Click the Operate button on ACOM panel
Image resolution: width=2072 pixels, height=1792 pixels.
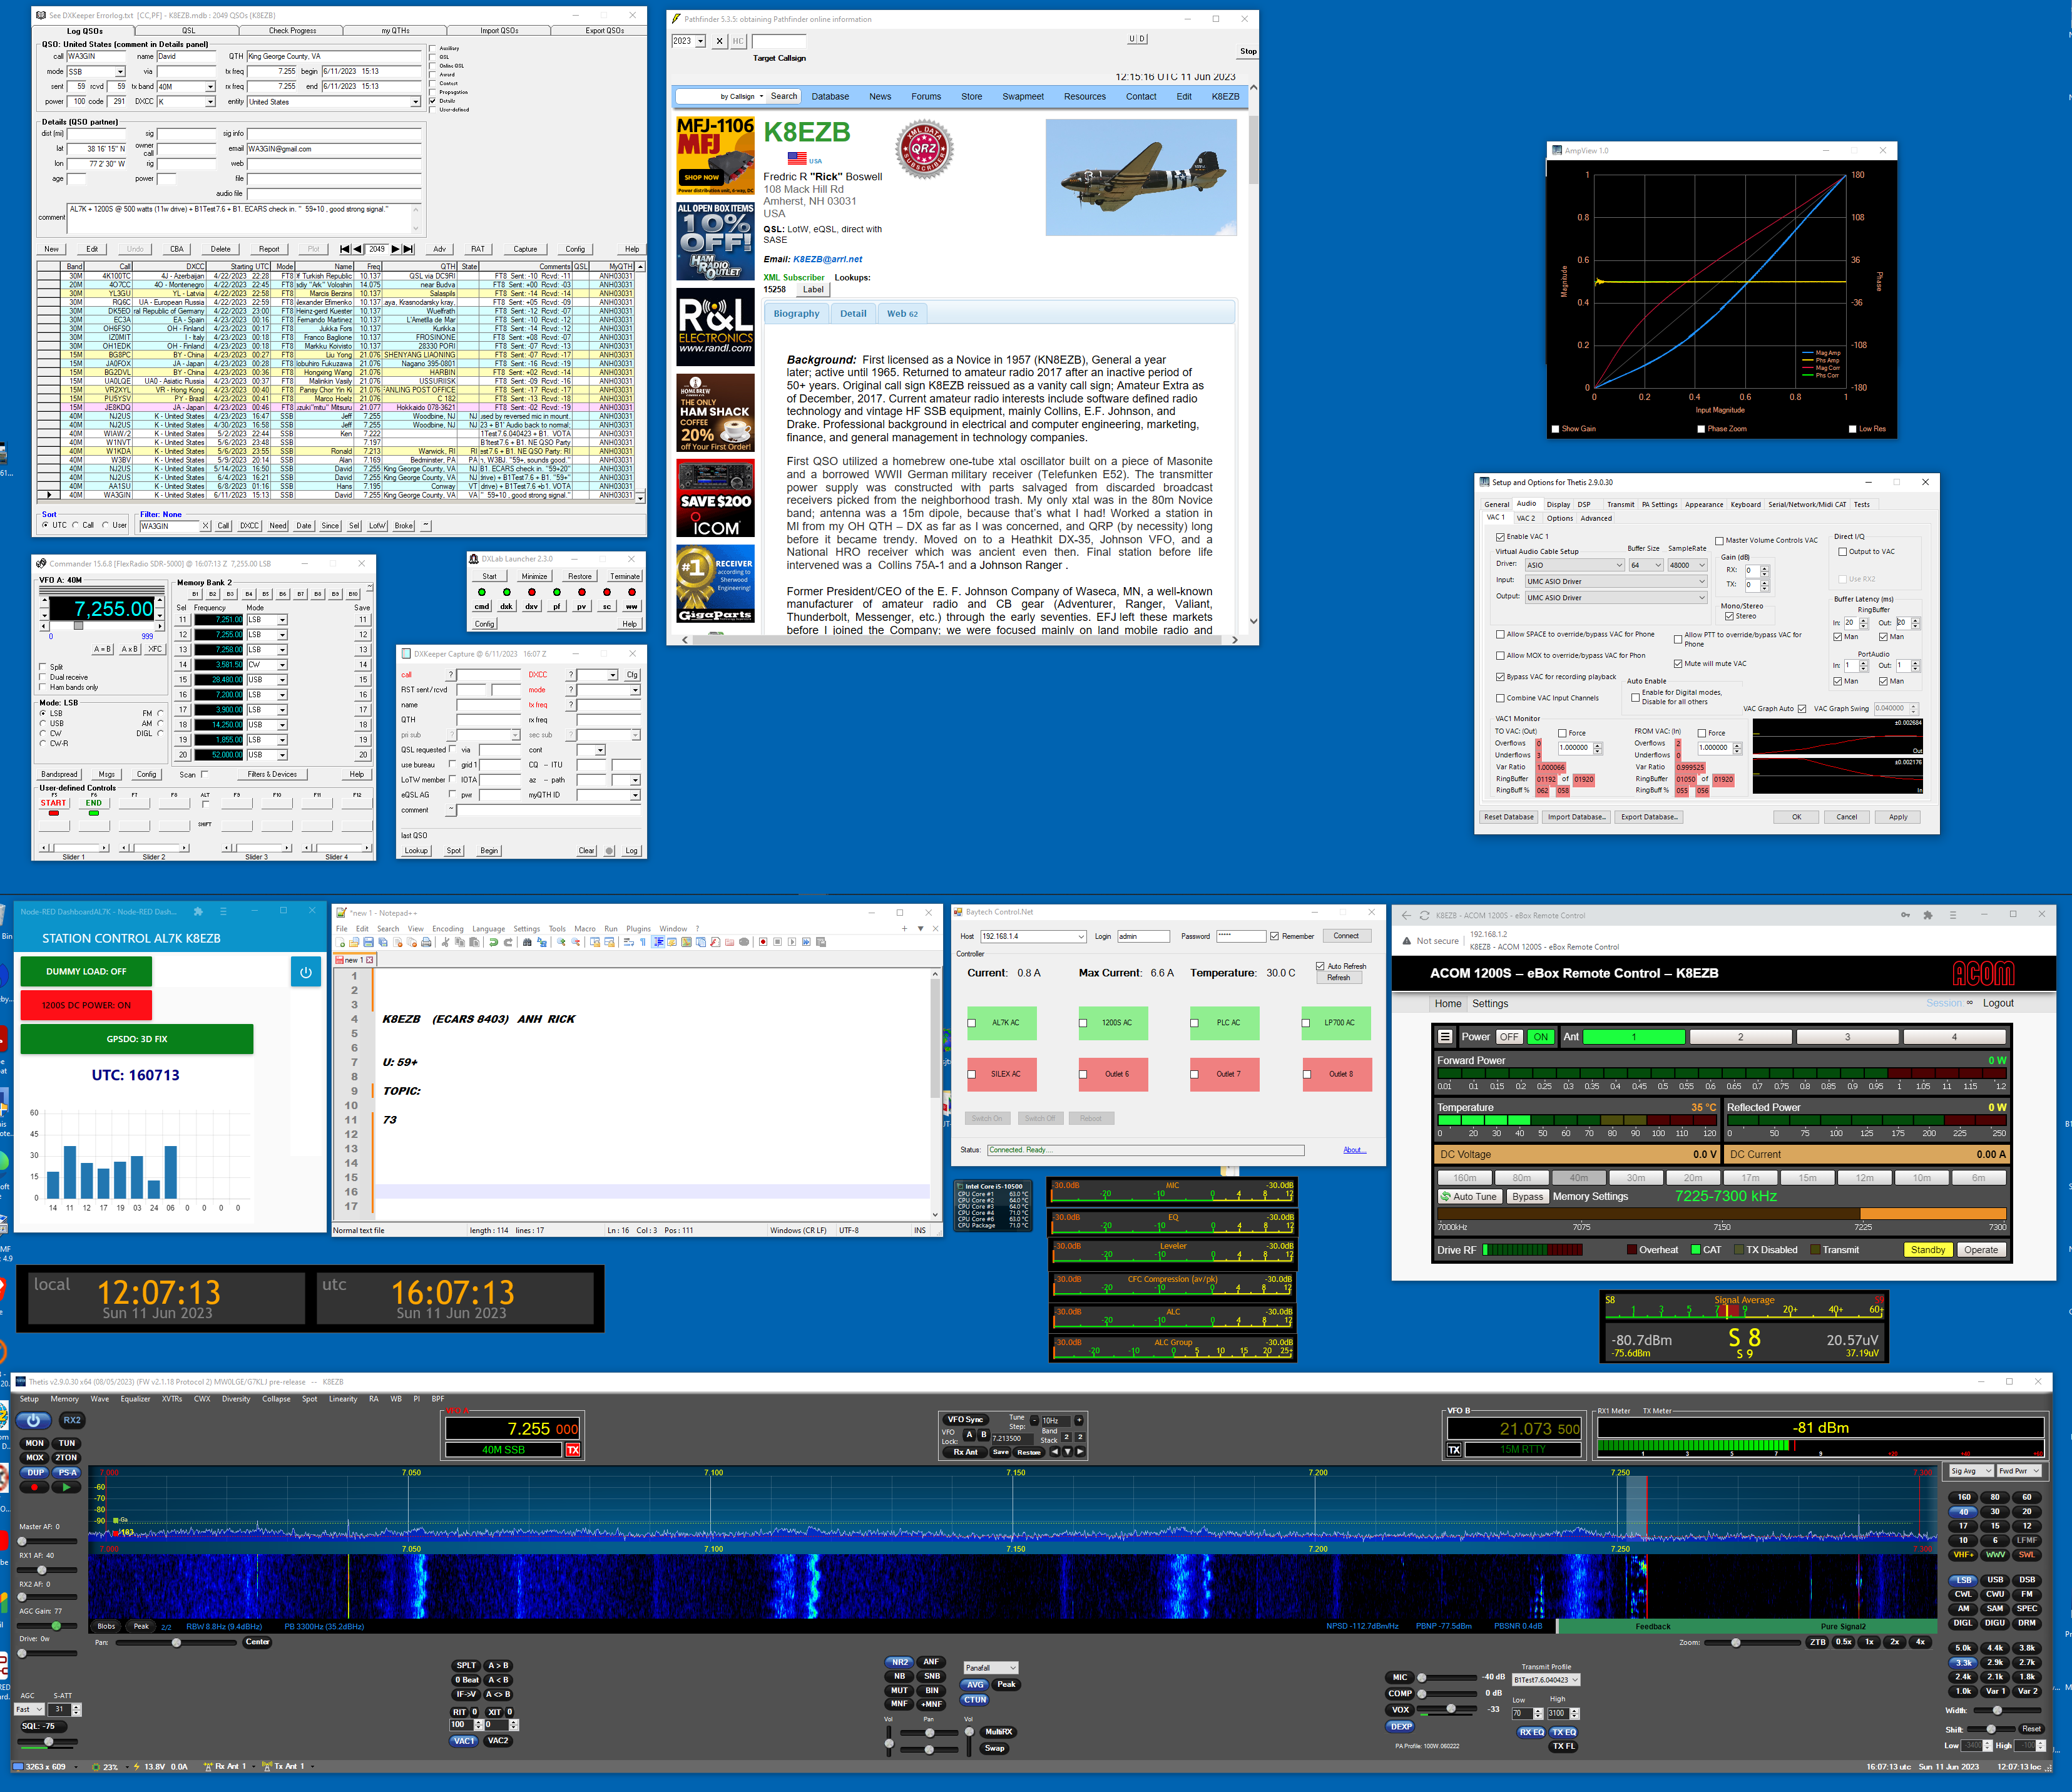pos(1980,1250)
